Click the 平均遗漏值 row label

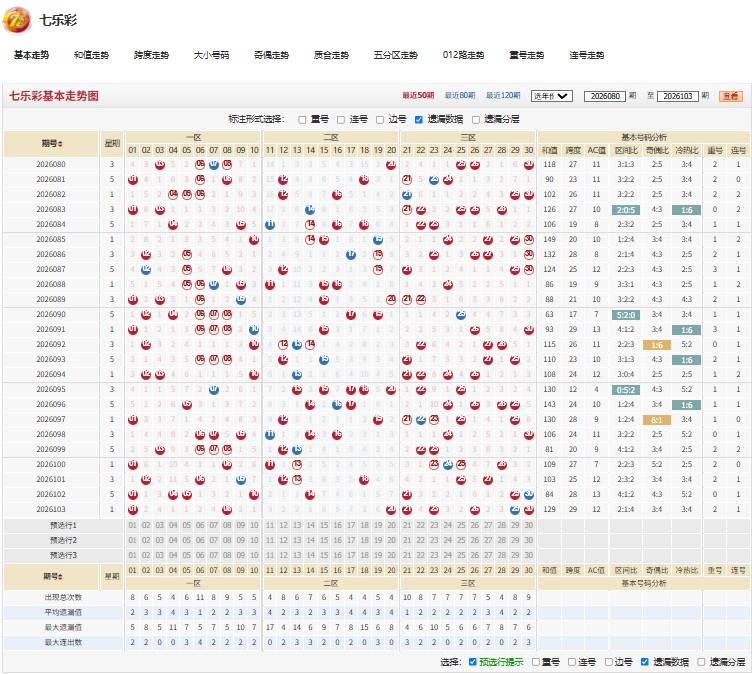[63, 613]
